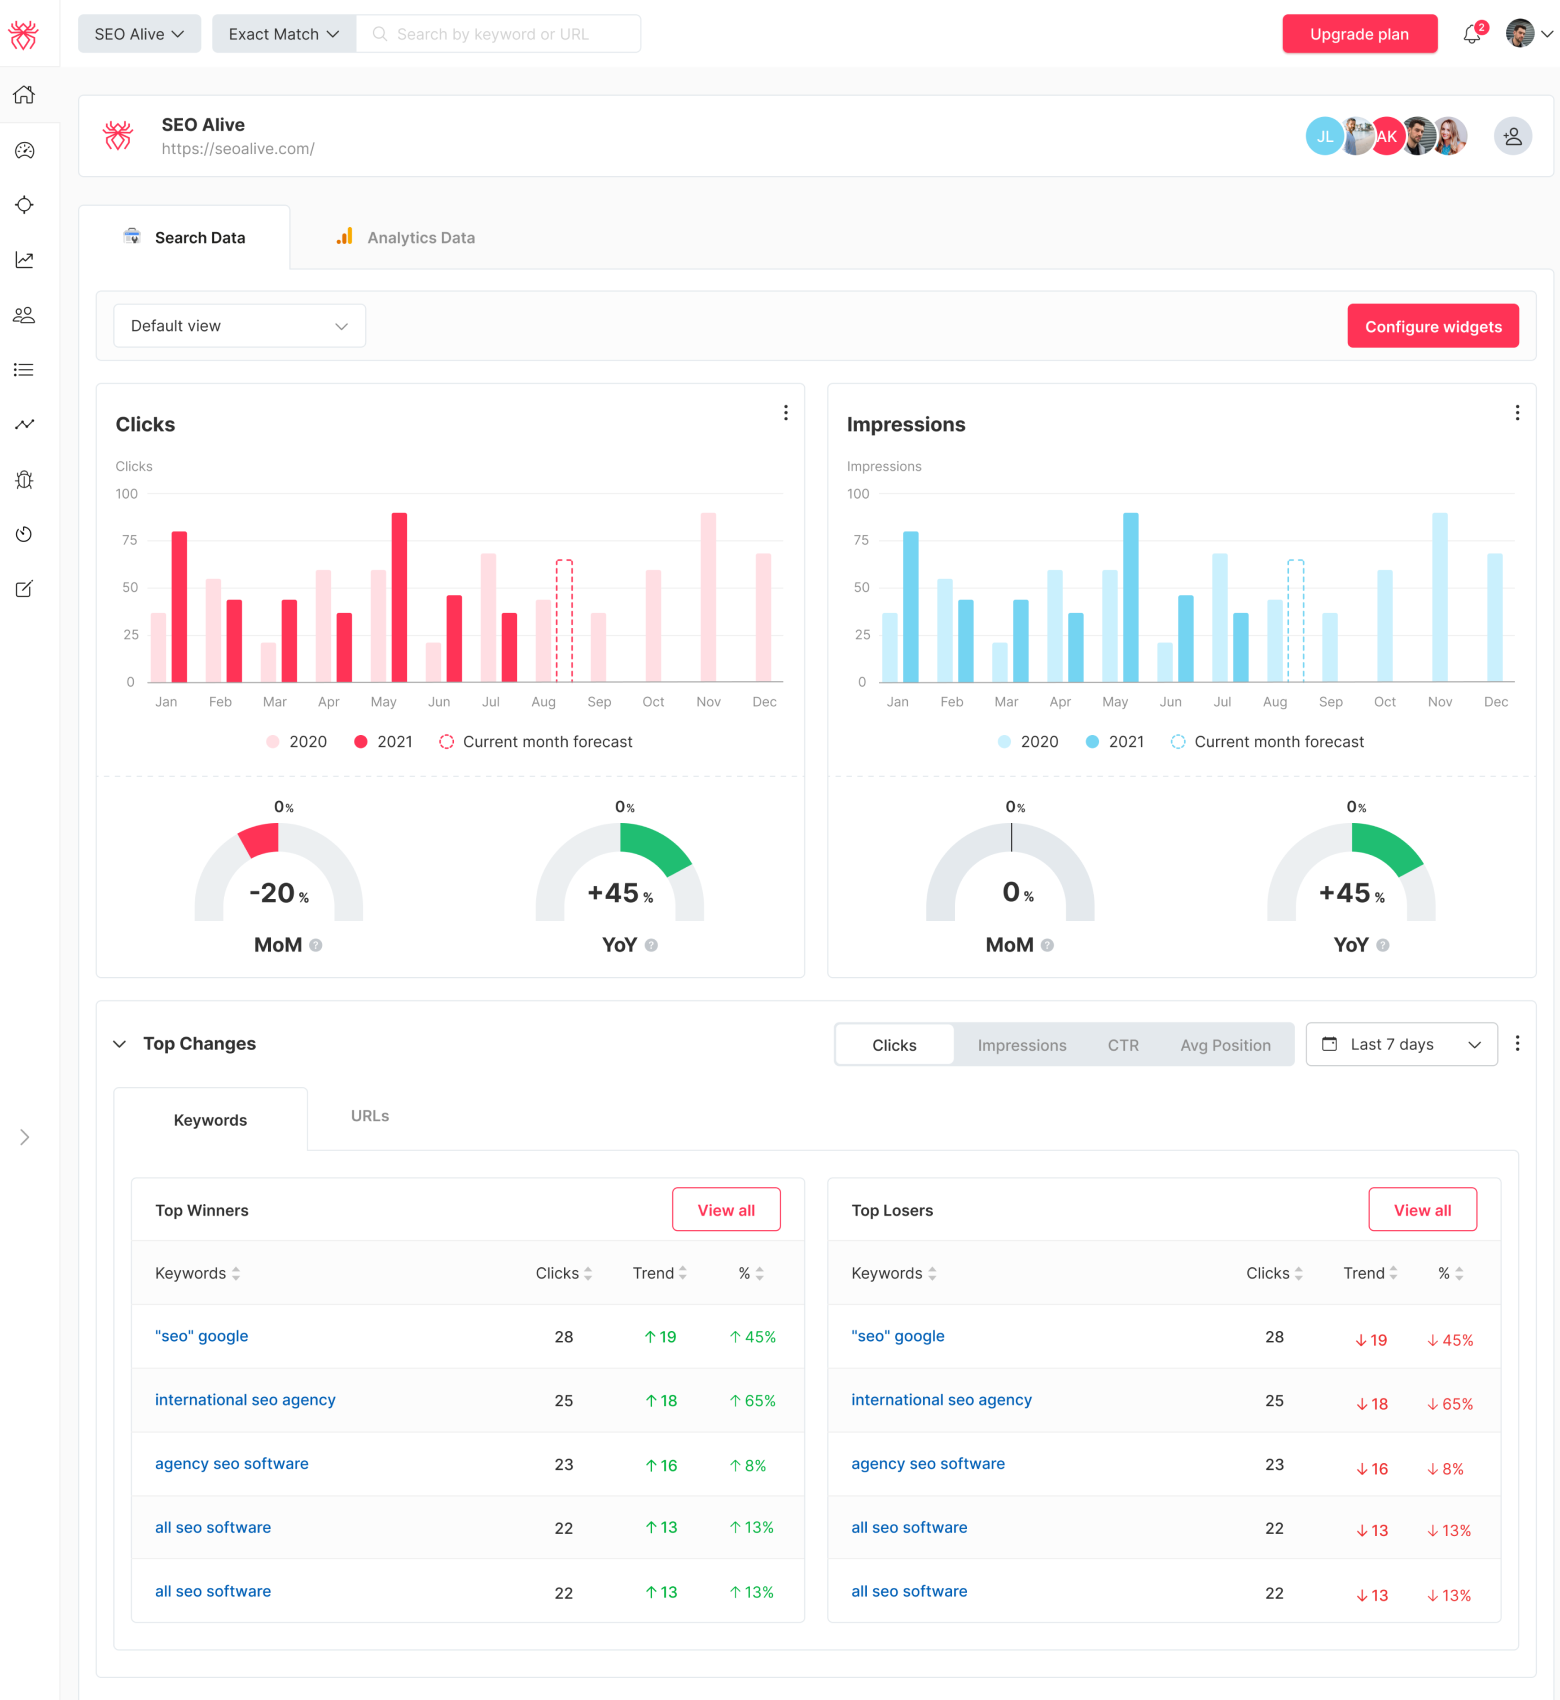This screenshot has height=1700, width=1560.
Task: Toggle 2020 legend in Impressions chart
Action: [1027, 742]
